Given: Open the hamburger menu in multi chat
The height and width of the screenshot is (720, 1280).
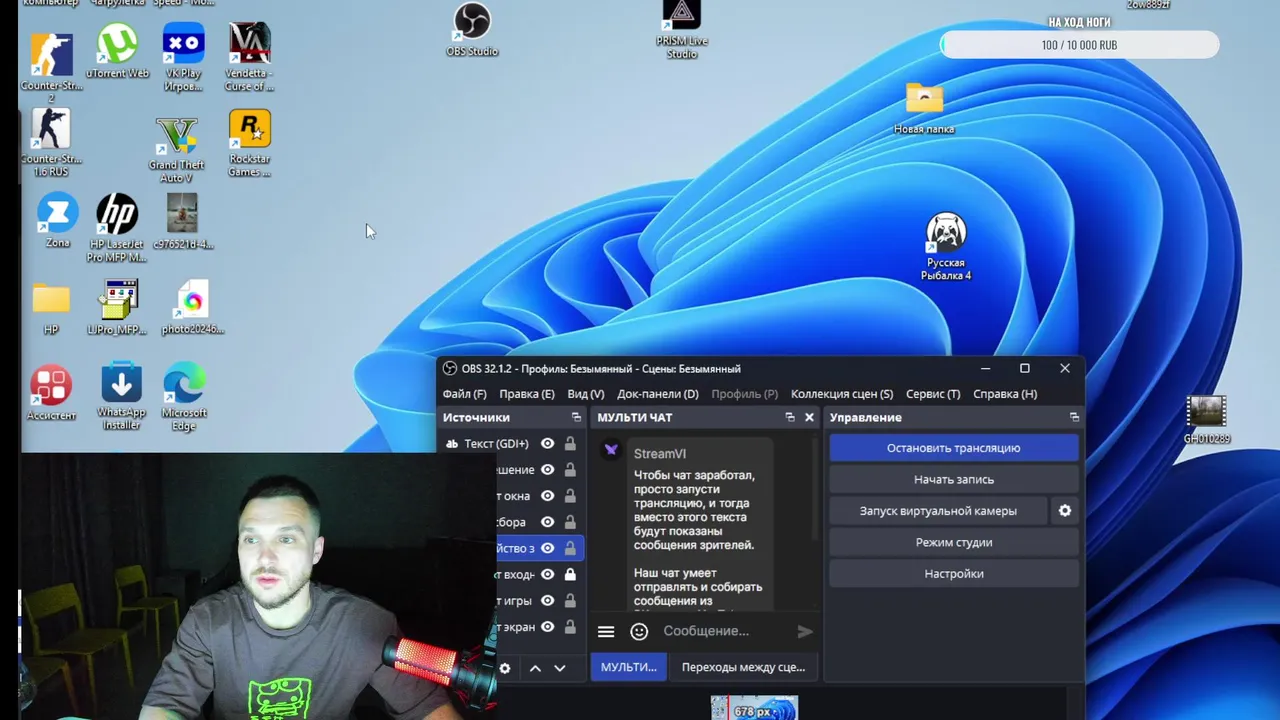Looking at the screenshot, I should coord(606,631).
